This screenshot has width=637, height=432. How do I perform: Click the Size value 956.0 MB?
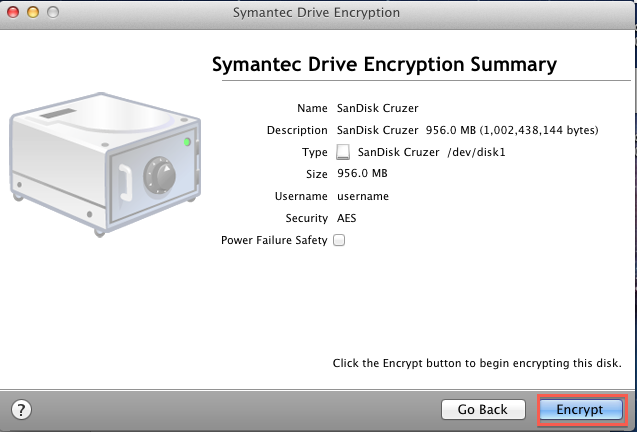point(362,174)
